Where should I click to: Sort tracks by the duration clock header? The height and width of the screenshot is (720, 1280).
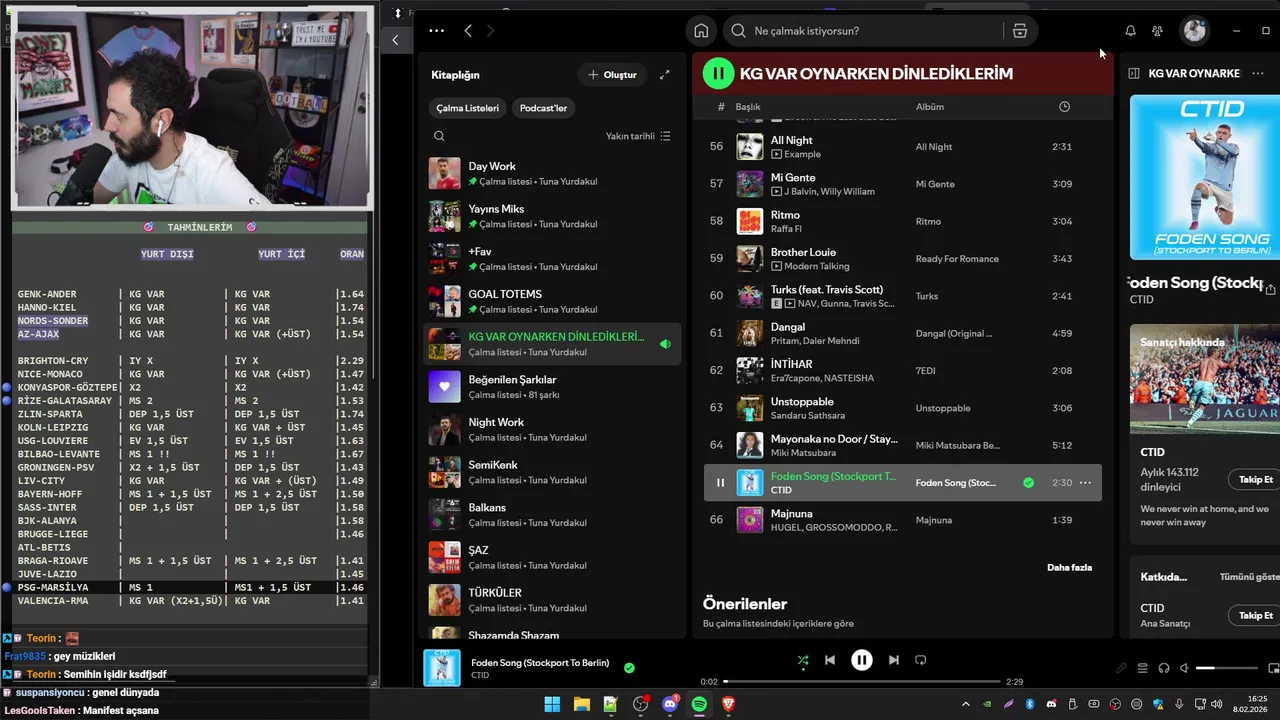point(1064,107)
